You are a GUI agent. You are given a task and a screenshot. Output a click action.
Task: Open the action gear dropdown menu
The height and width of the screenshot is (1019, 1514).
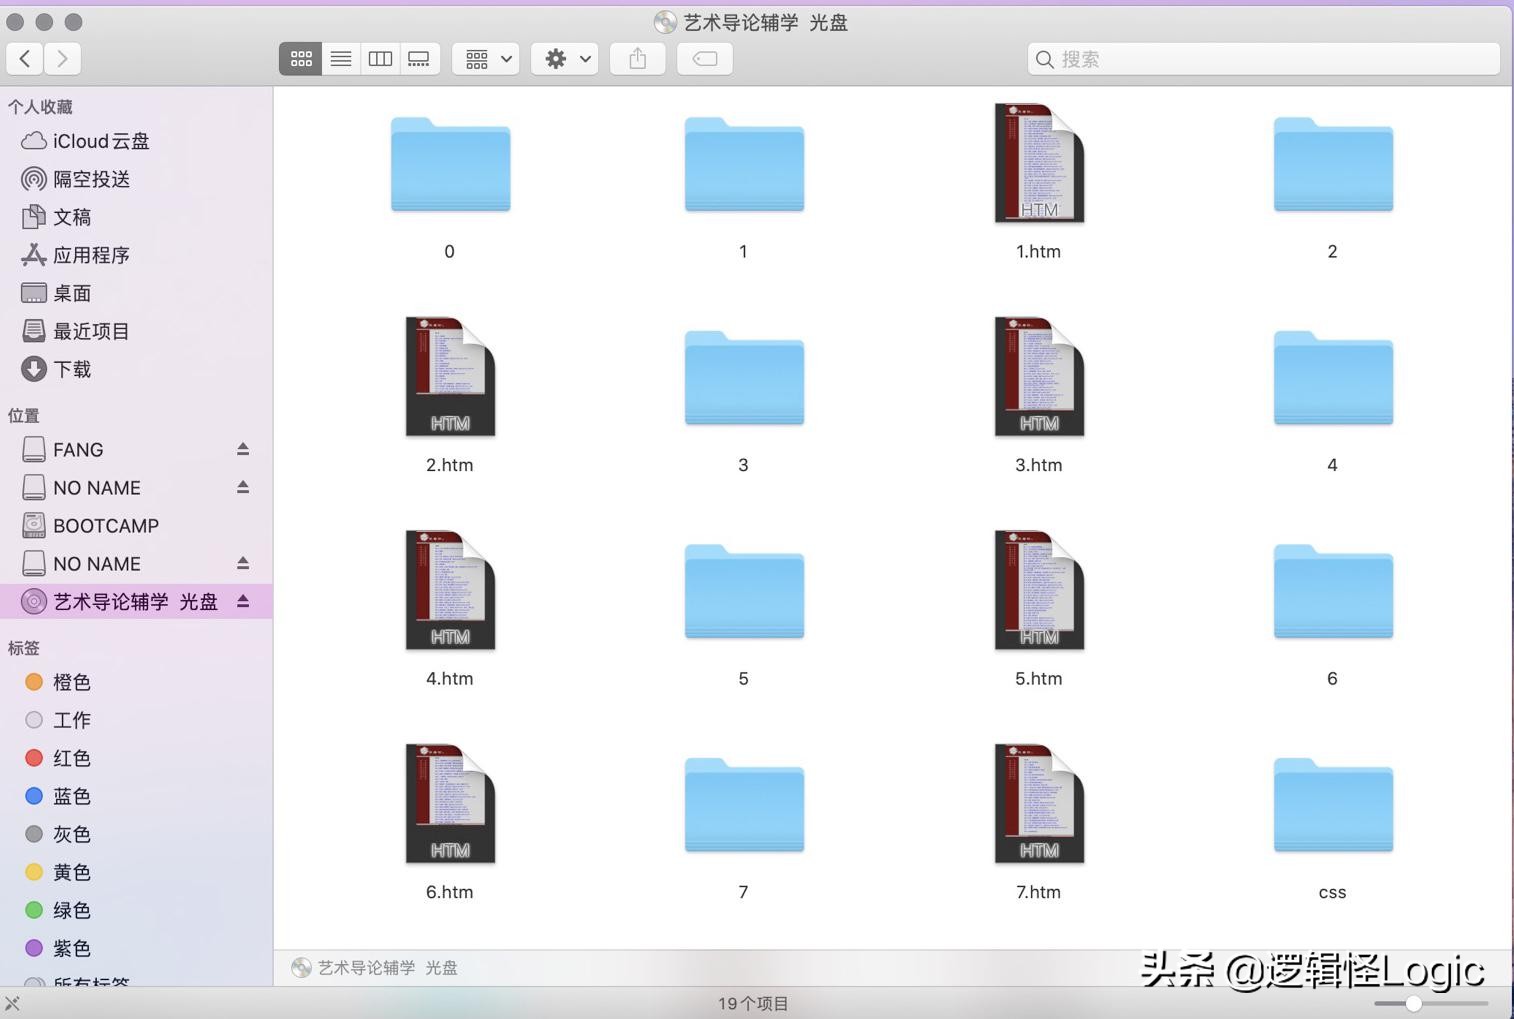coord(564,58)
